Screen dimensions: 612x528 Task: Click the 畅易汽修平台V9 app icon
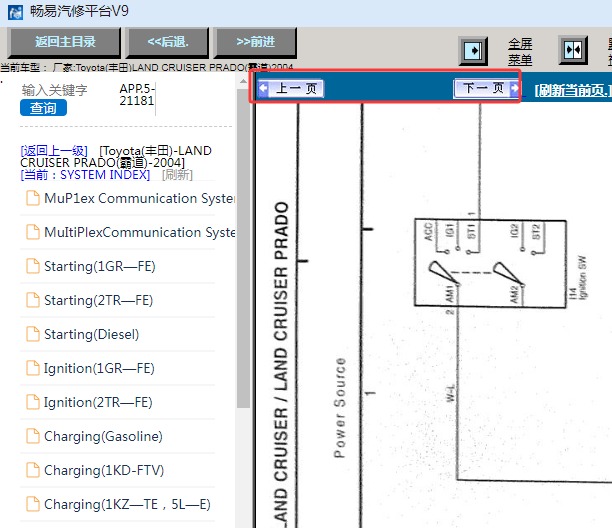16,12
